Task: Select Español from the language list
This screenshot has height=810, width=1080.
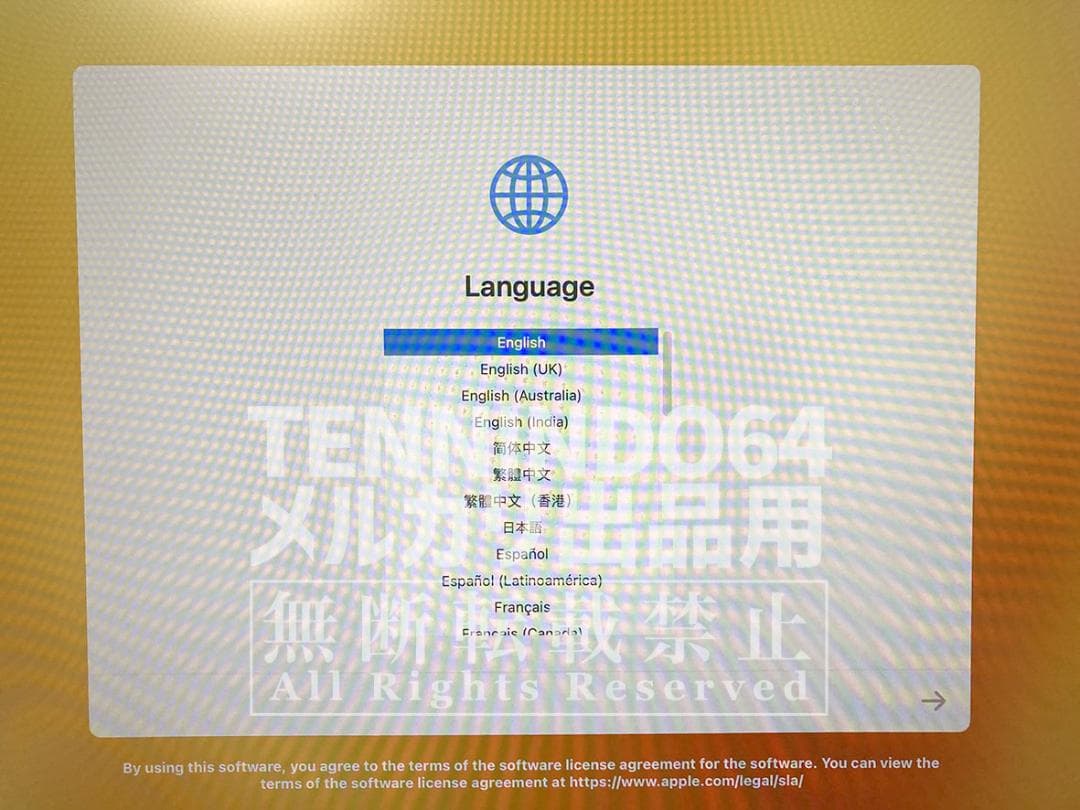Action: [521, 554]
